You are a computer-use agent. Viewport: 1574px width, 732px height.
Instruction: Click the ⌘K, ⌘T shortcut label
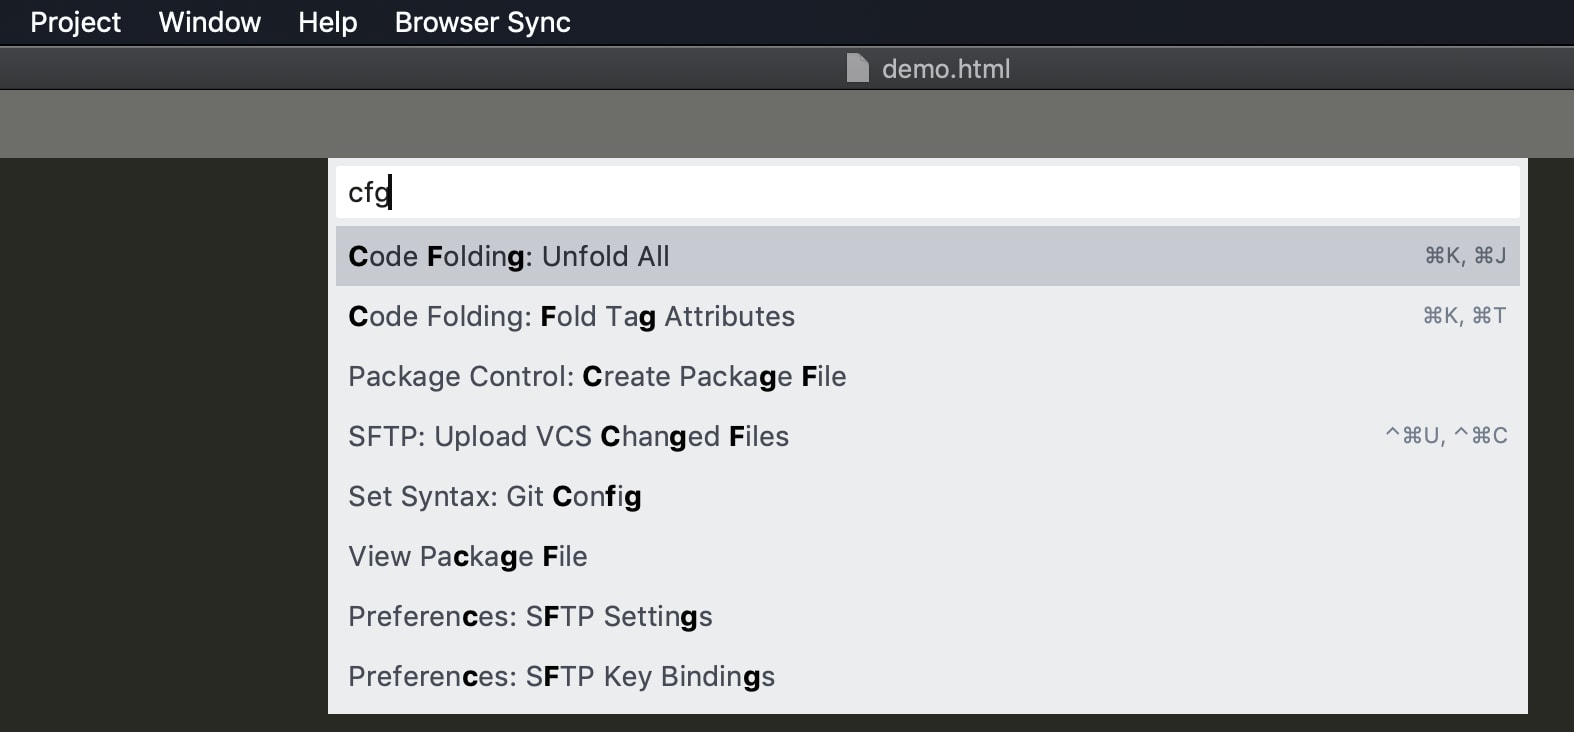(1464, 316)
